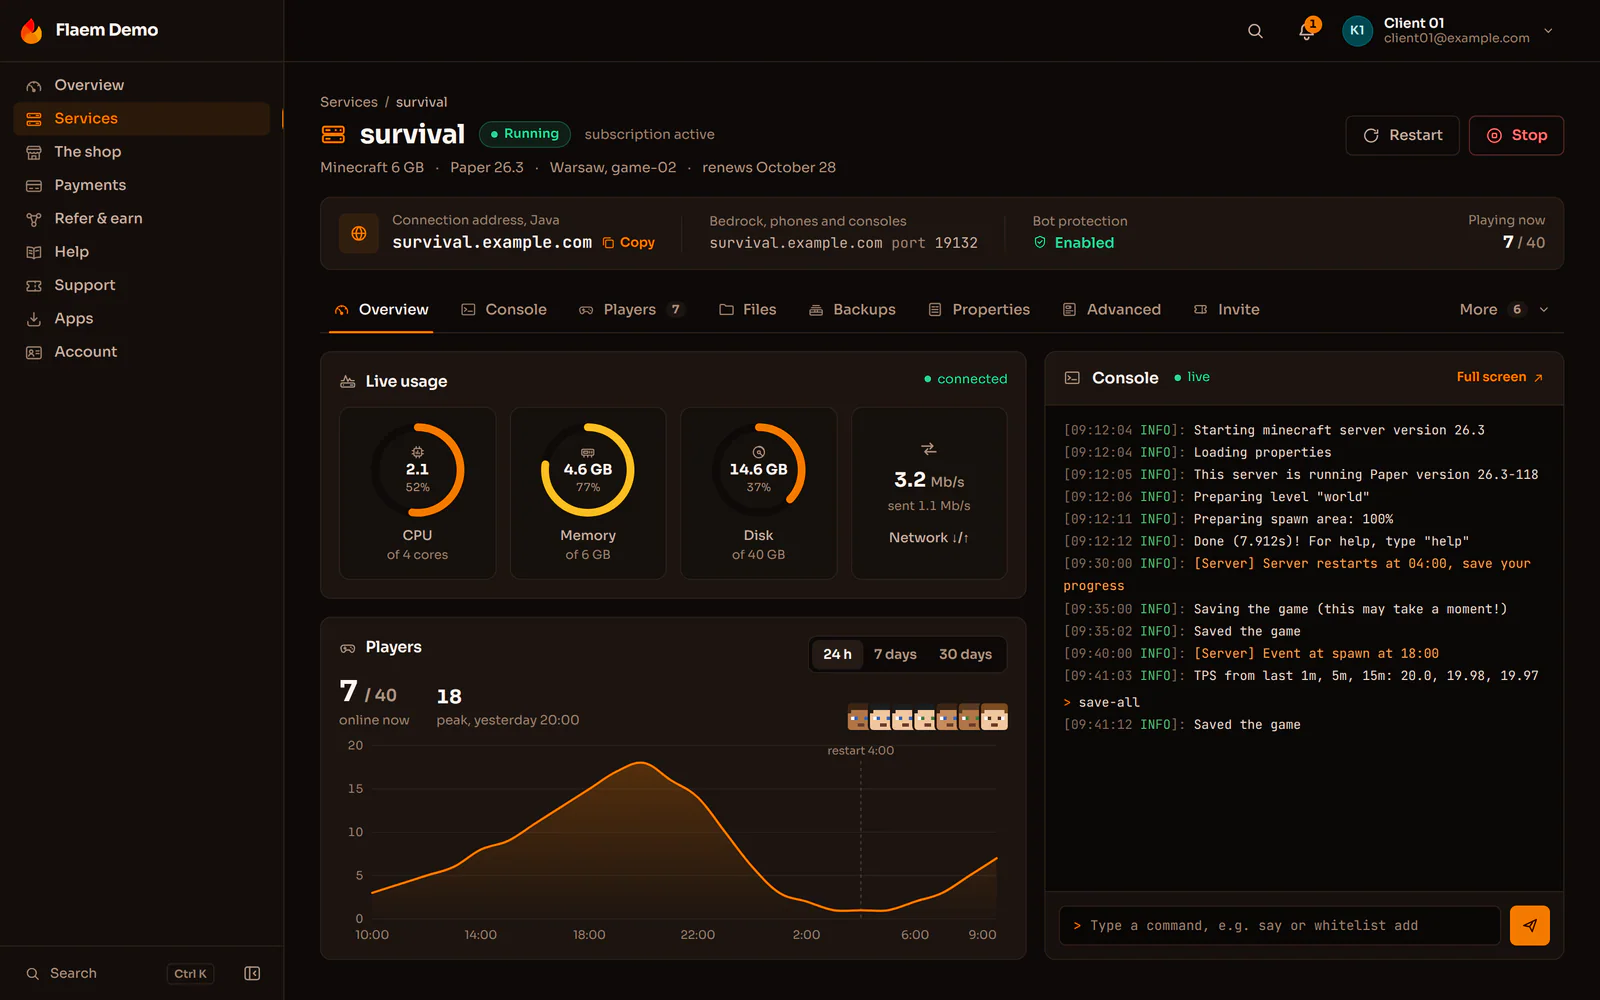Click the Live usage panel icon
1600x1000 pixels.
pyautogui.click(x=348, y=381)
